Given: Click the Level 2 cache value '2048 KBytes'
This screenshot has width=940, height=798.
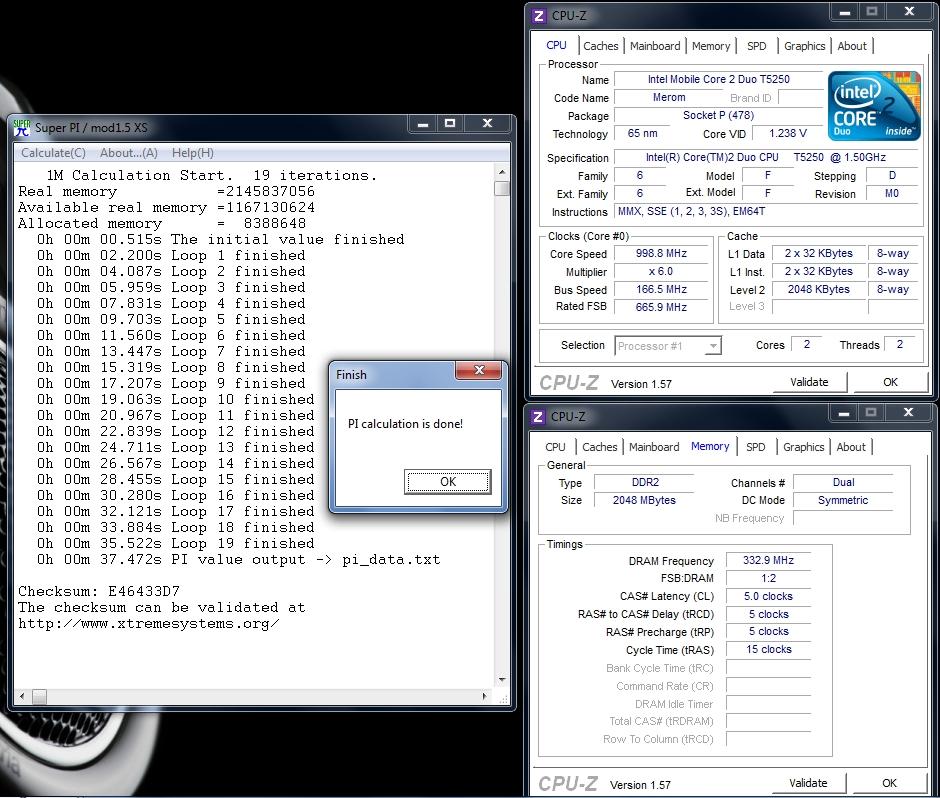Looking at the screenshot, I should point(818,289).
